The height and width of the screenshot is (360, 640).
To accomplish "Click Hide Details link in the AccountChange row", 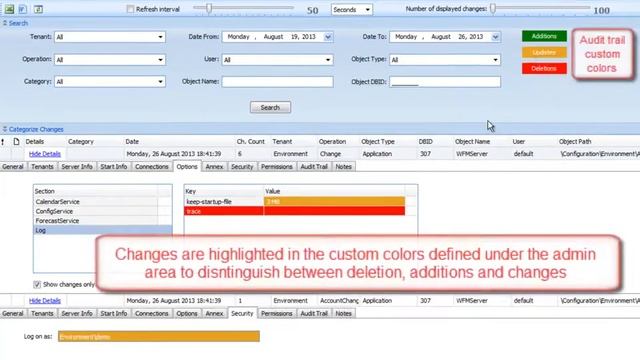I will pyautogui.click(x=45, y=301).
